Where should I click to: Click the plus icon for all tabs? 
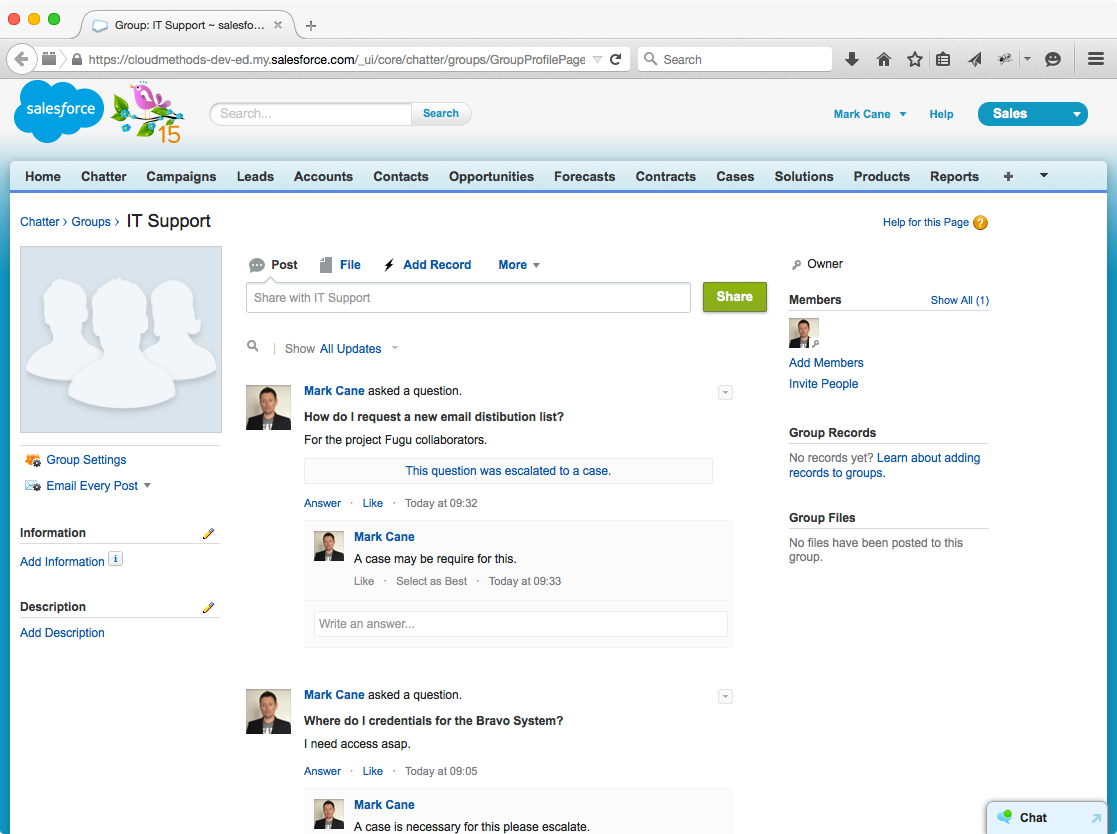tap(1008, 176)
